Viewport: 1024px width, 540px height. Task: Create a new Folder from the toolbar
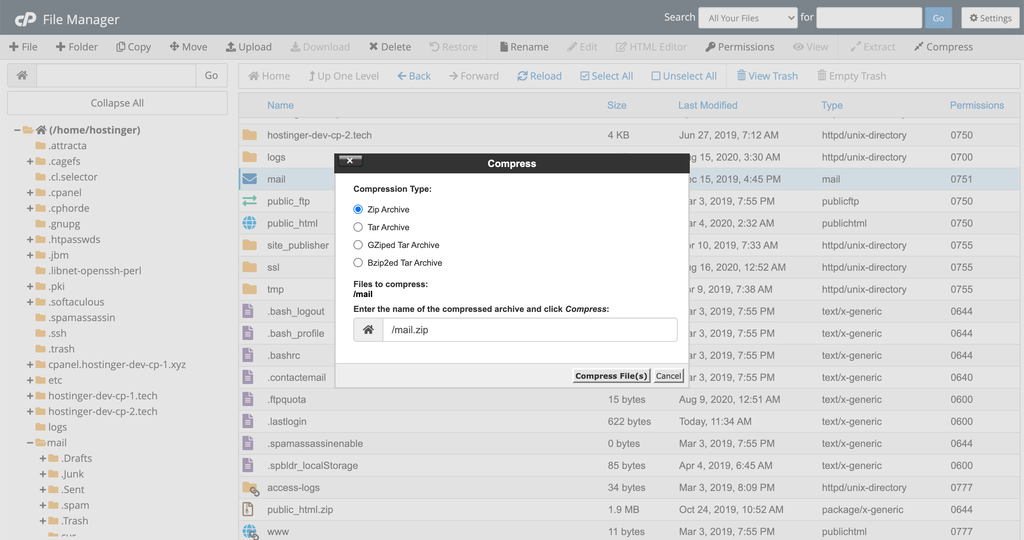(x=76, y=47)
